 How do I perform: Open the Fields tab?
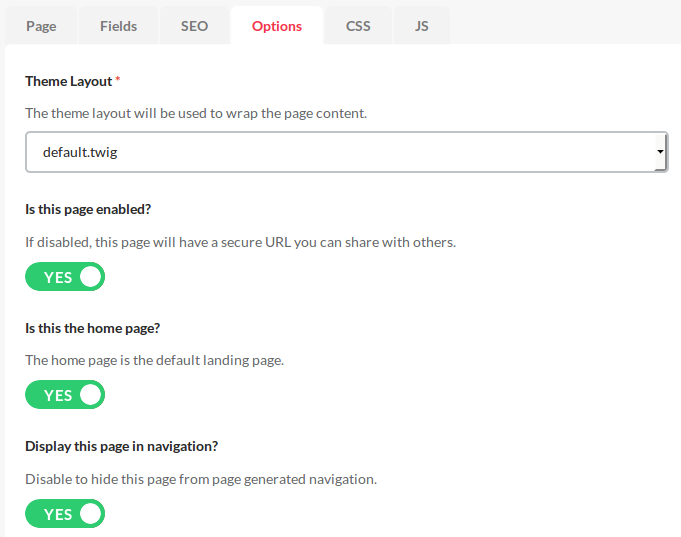point(119,26)
